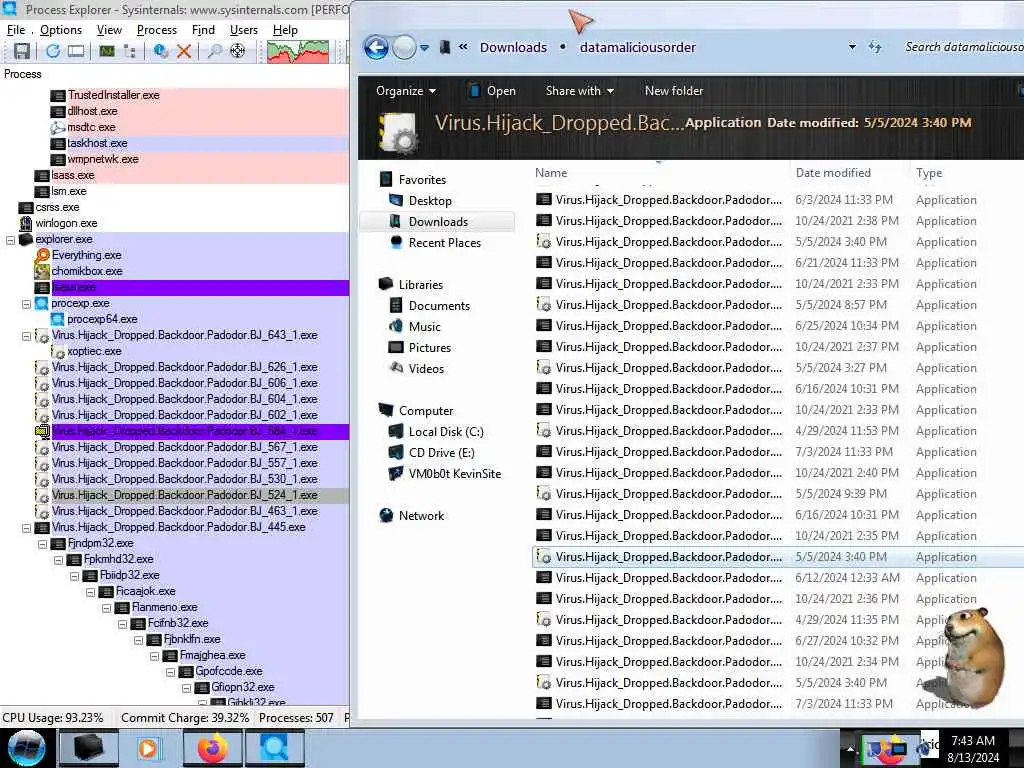
Task: Open the Share with dropdown
Action: pyautogui.click(x=579, y=91)
